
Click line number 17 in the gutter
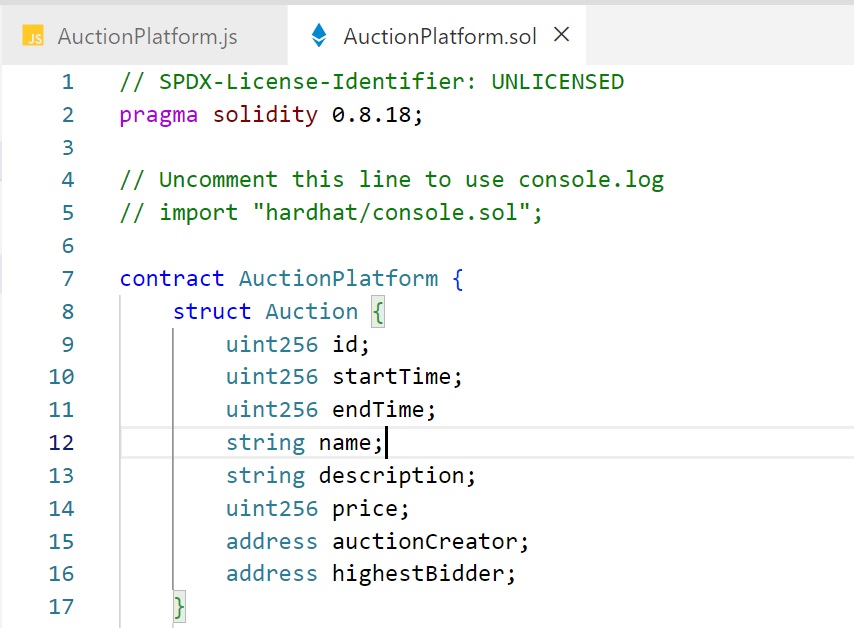61,606
